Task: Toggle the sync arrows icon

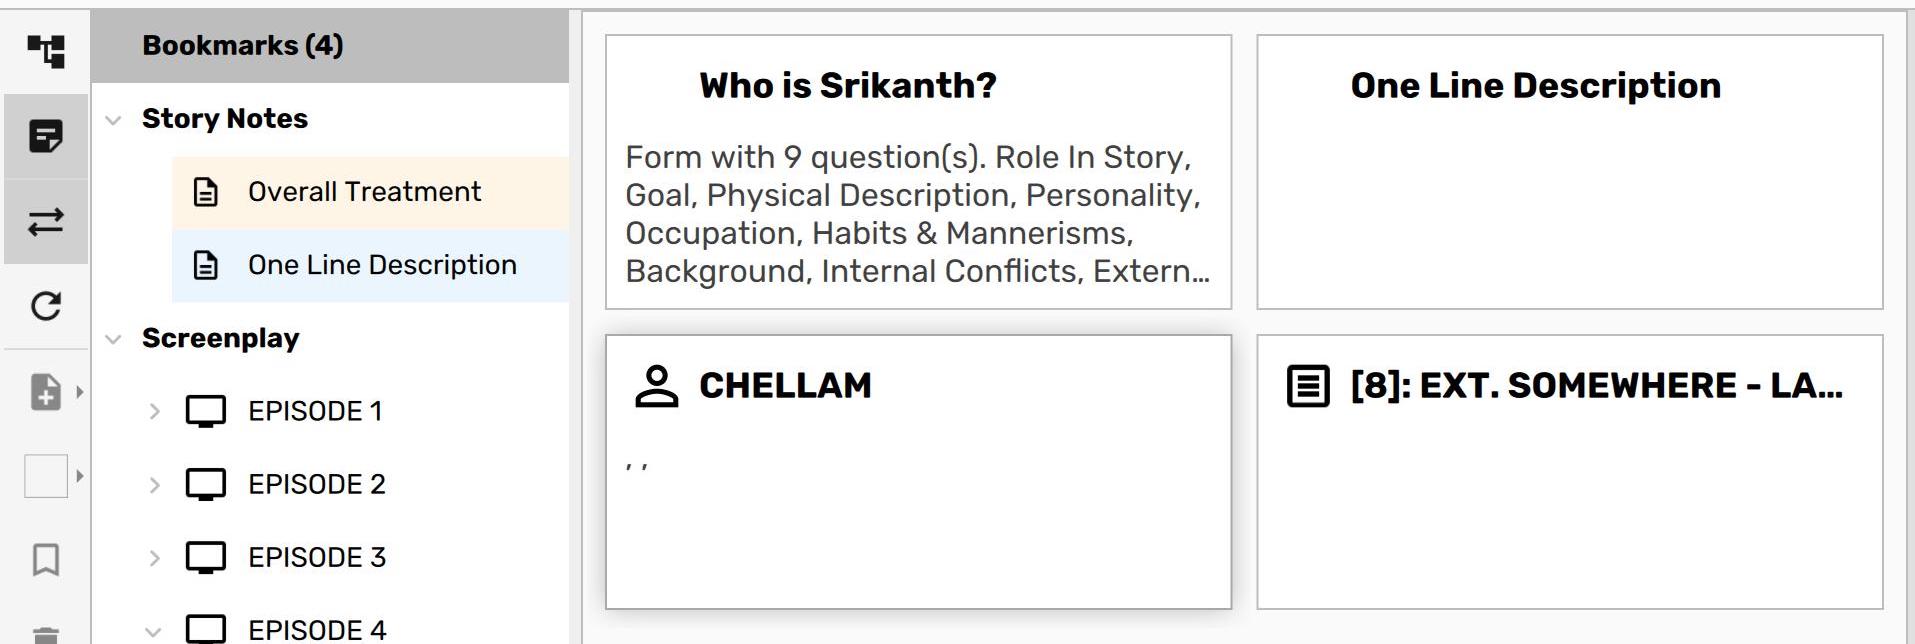Action: tap(46, 221)
